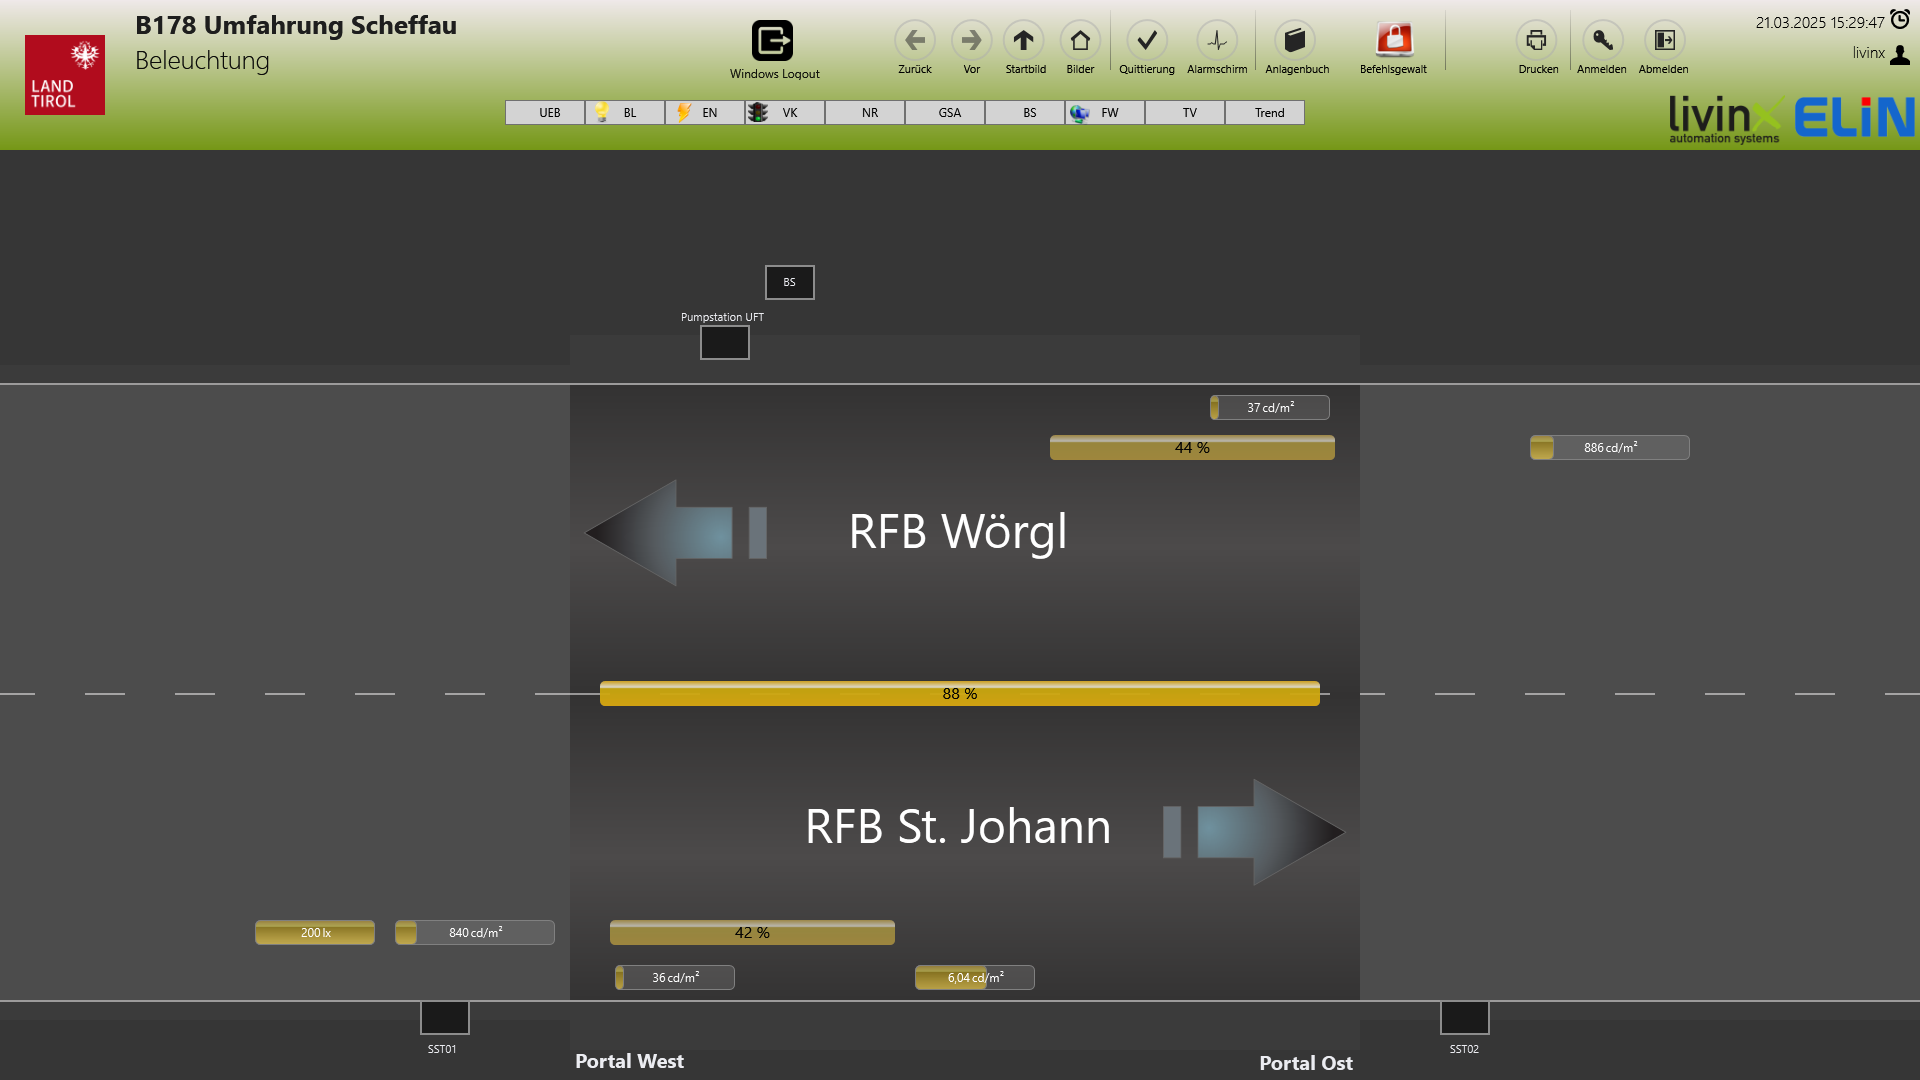Click the Anmelden key icon
This screenshot has height=1080, width=1920.
pyautogui.click(x=1602, y=41)
